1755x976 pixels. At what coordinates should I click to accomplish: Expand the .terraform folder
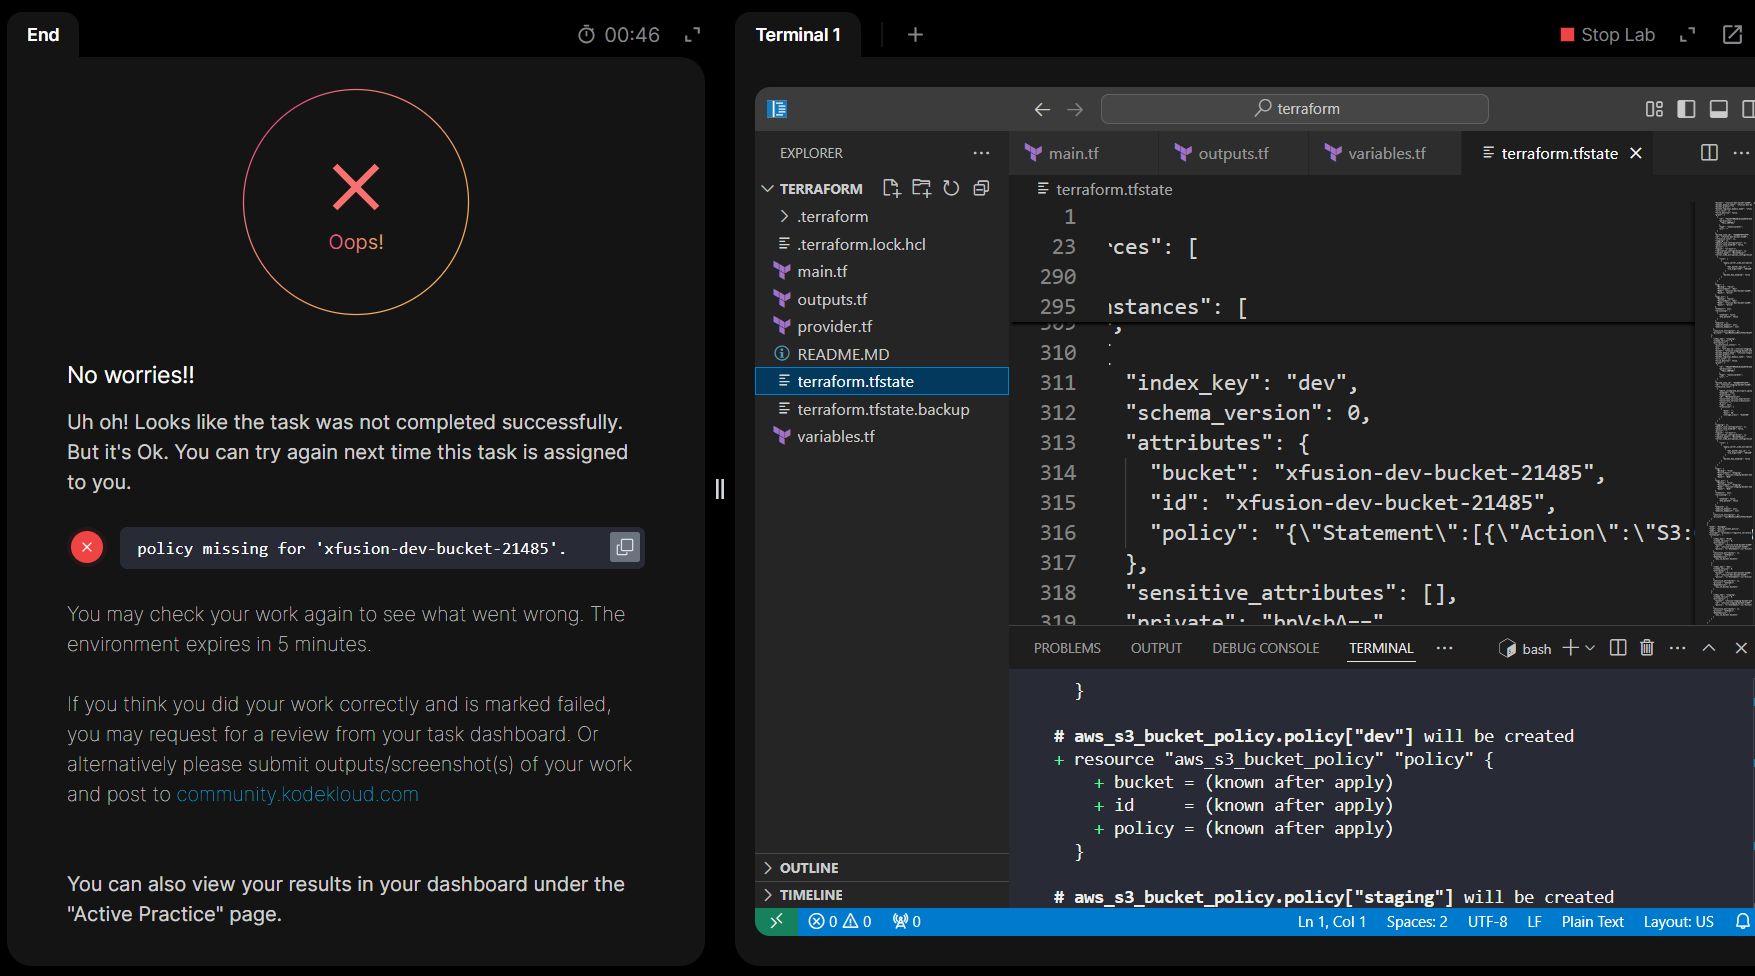tap(832, 216)
